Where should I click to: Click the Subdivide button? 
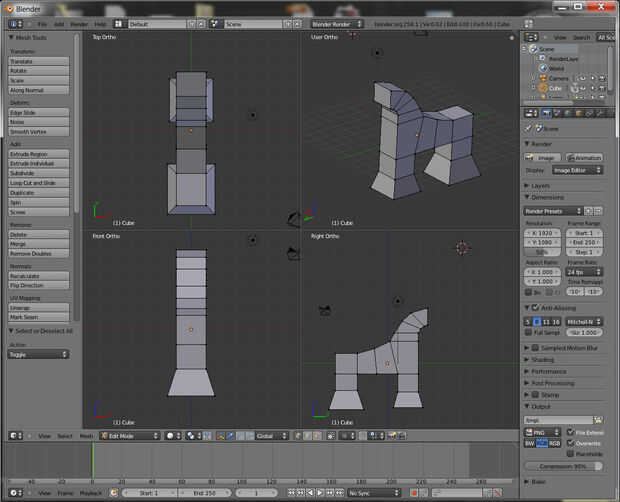[39, 173]
